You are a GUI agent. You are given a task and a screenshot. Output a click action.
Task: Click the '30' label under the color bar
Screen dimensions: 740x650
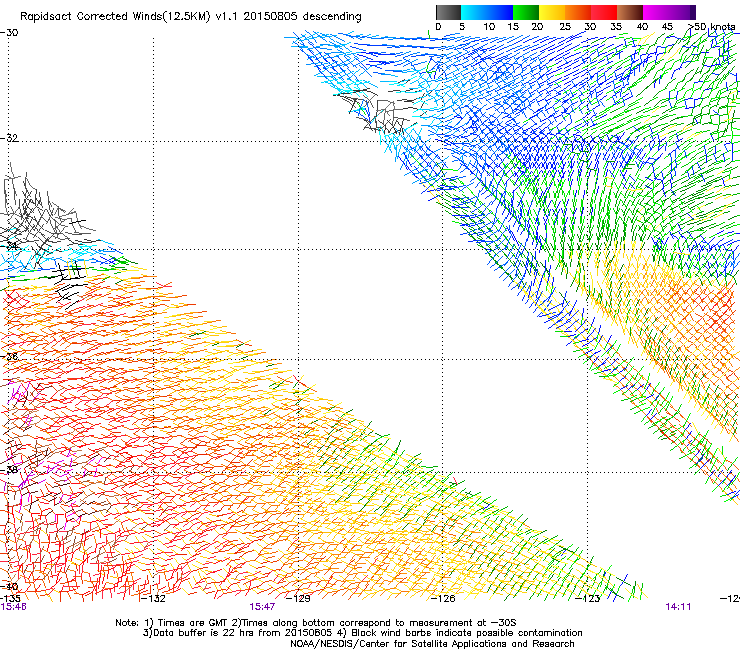point(590,27)
